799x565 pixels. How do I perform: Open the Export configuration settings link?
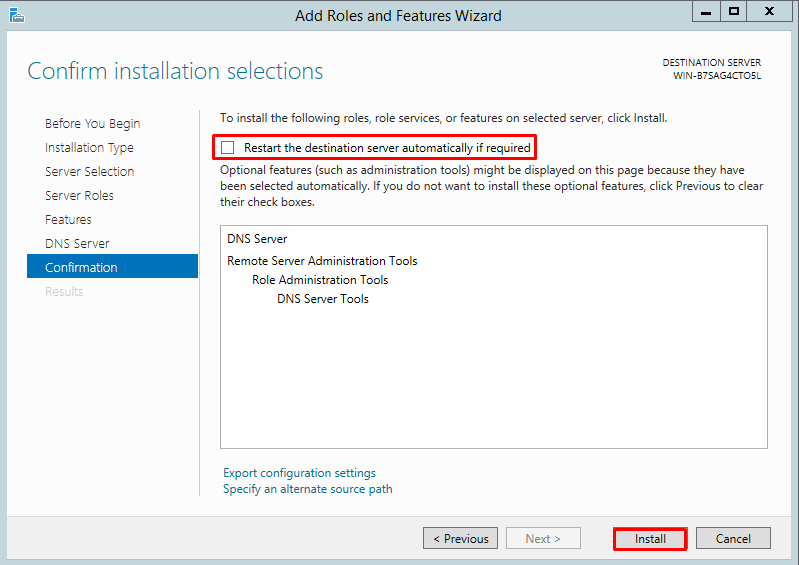tap(299, 473)
